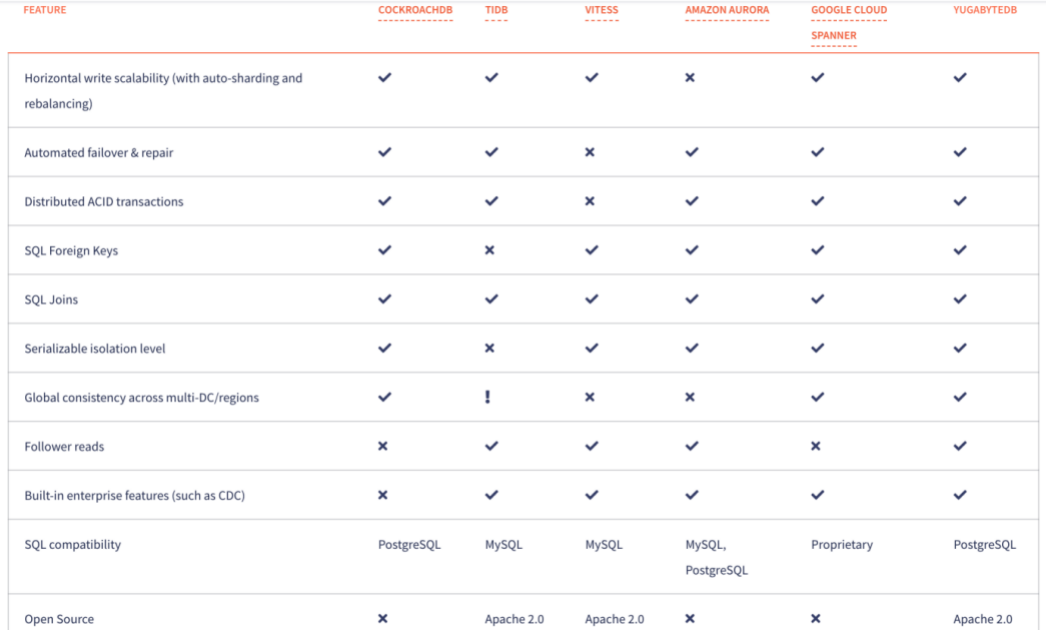Click CockroachDB X mark for Follower reads
Image resolution: width=1046 pixels, height=630 pixels.
point(383,447)
